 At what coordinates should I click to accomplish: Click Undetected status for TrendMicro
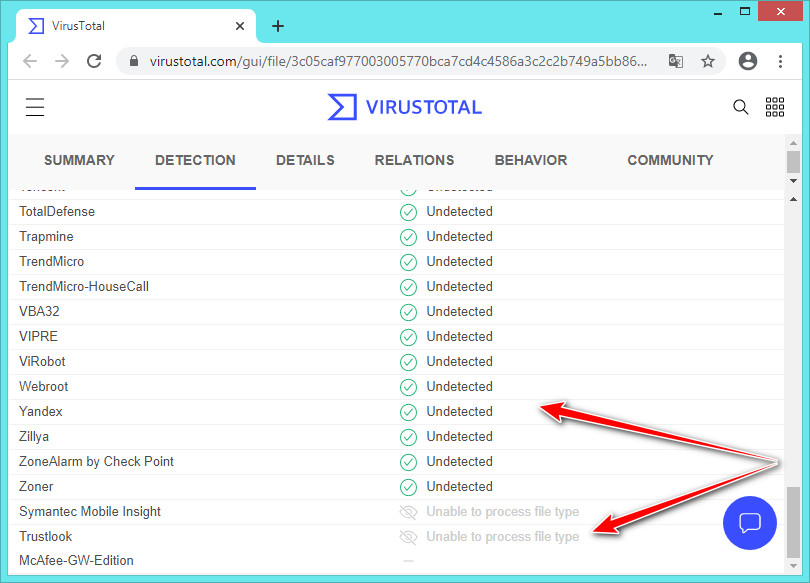pos(459,262)
